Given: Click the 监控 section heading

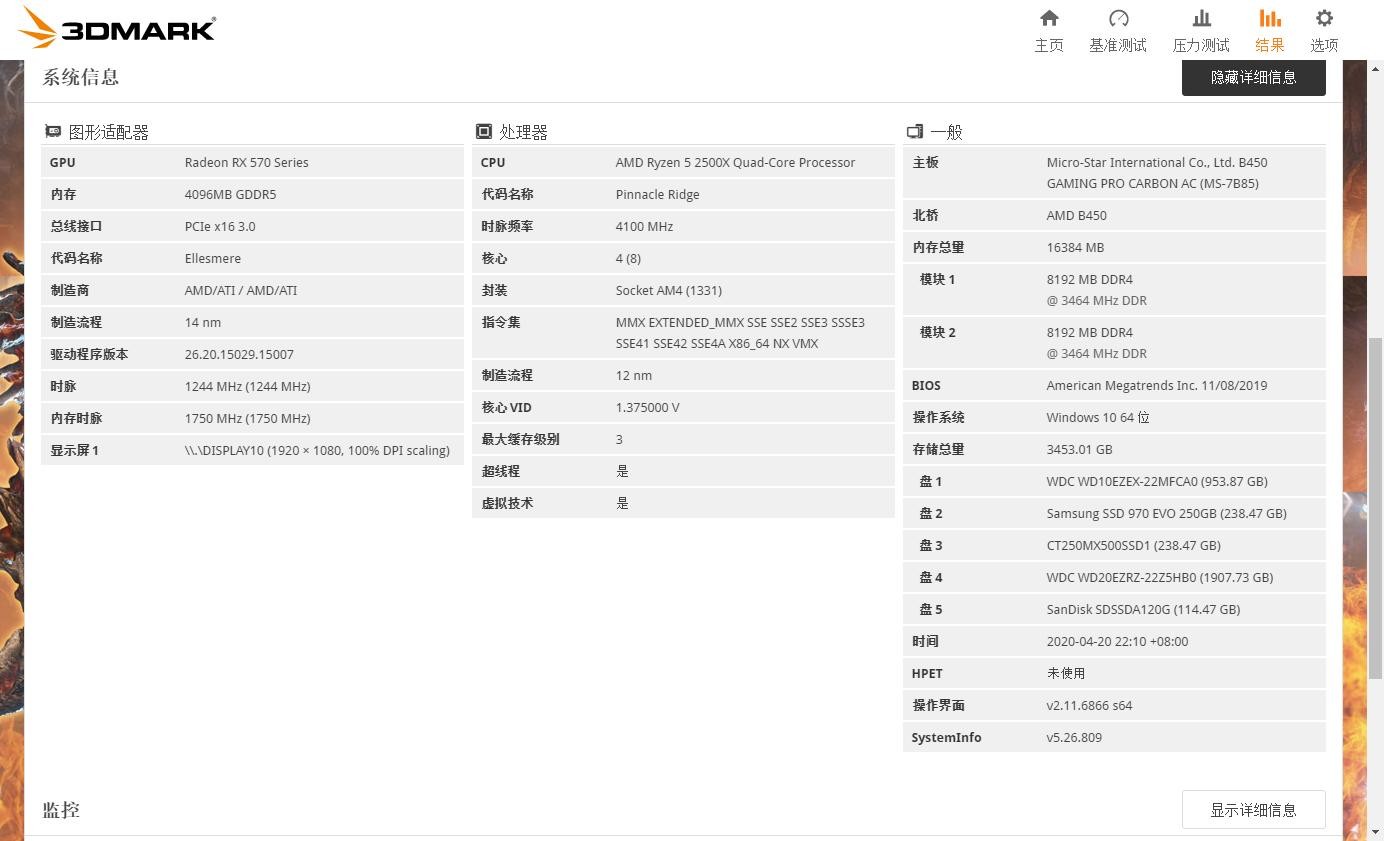Looking at the screenshot, I should tap(61, 810).
